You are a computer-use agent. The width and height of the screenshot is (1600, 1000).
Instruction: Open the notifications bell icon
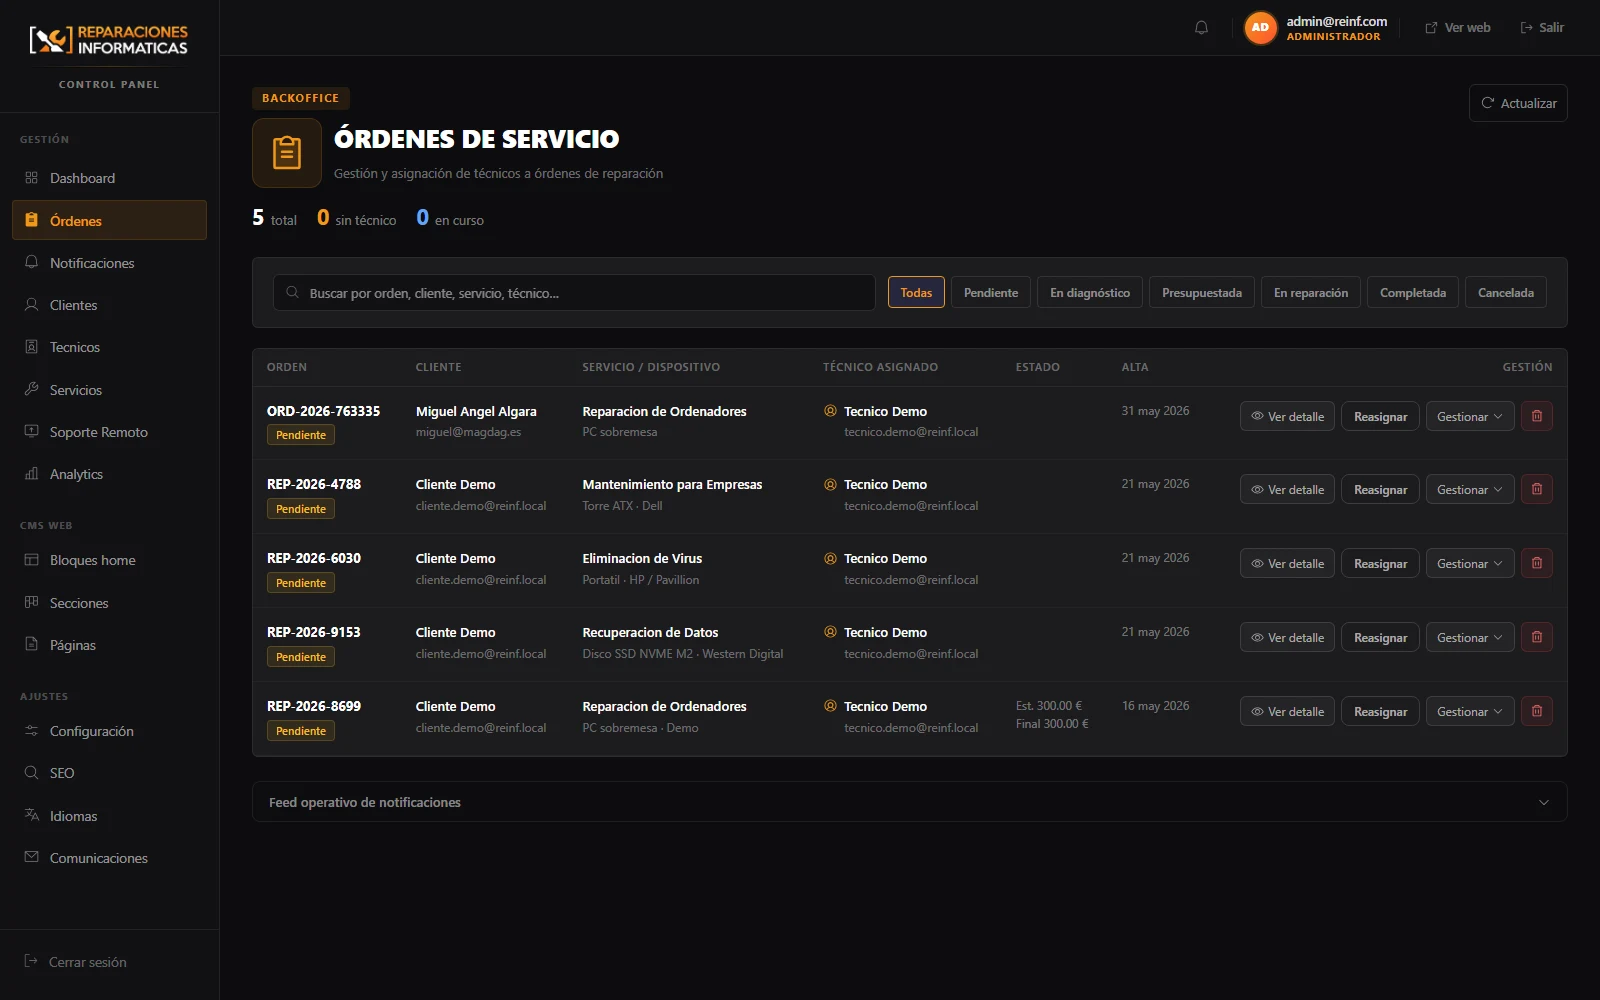tap(1201, 28)
